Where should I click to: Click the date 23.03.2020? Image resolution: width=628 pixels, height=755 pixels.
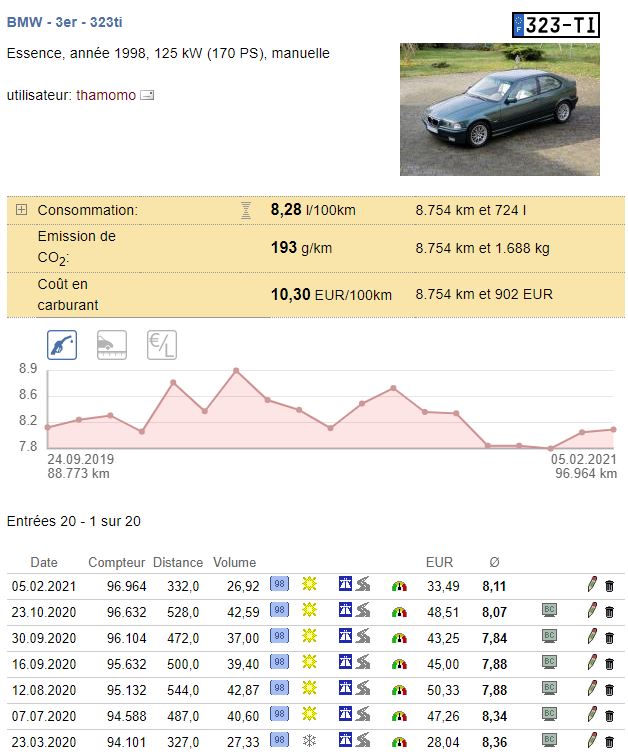tap(44, 742)
